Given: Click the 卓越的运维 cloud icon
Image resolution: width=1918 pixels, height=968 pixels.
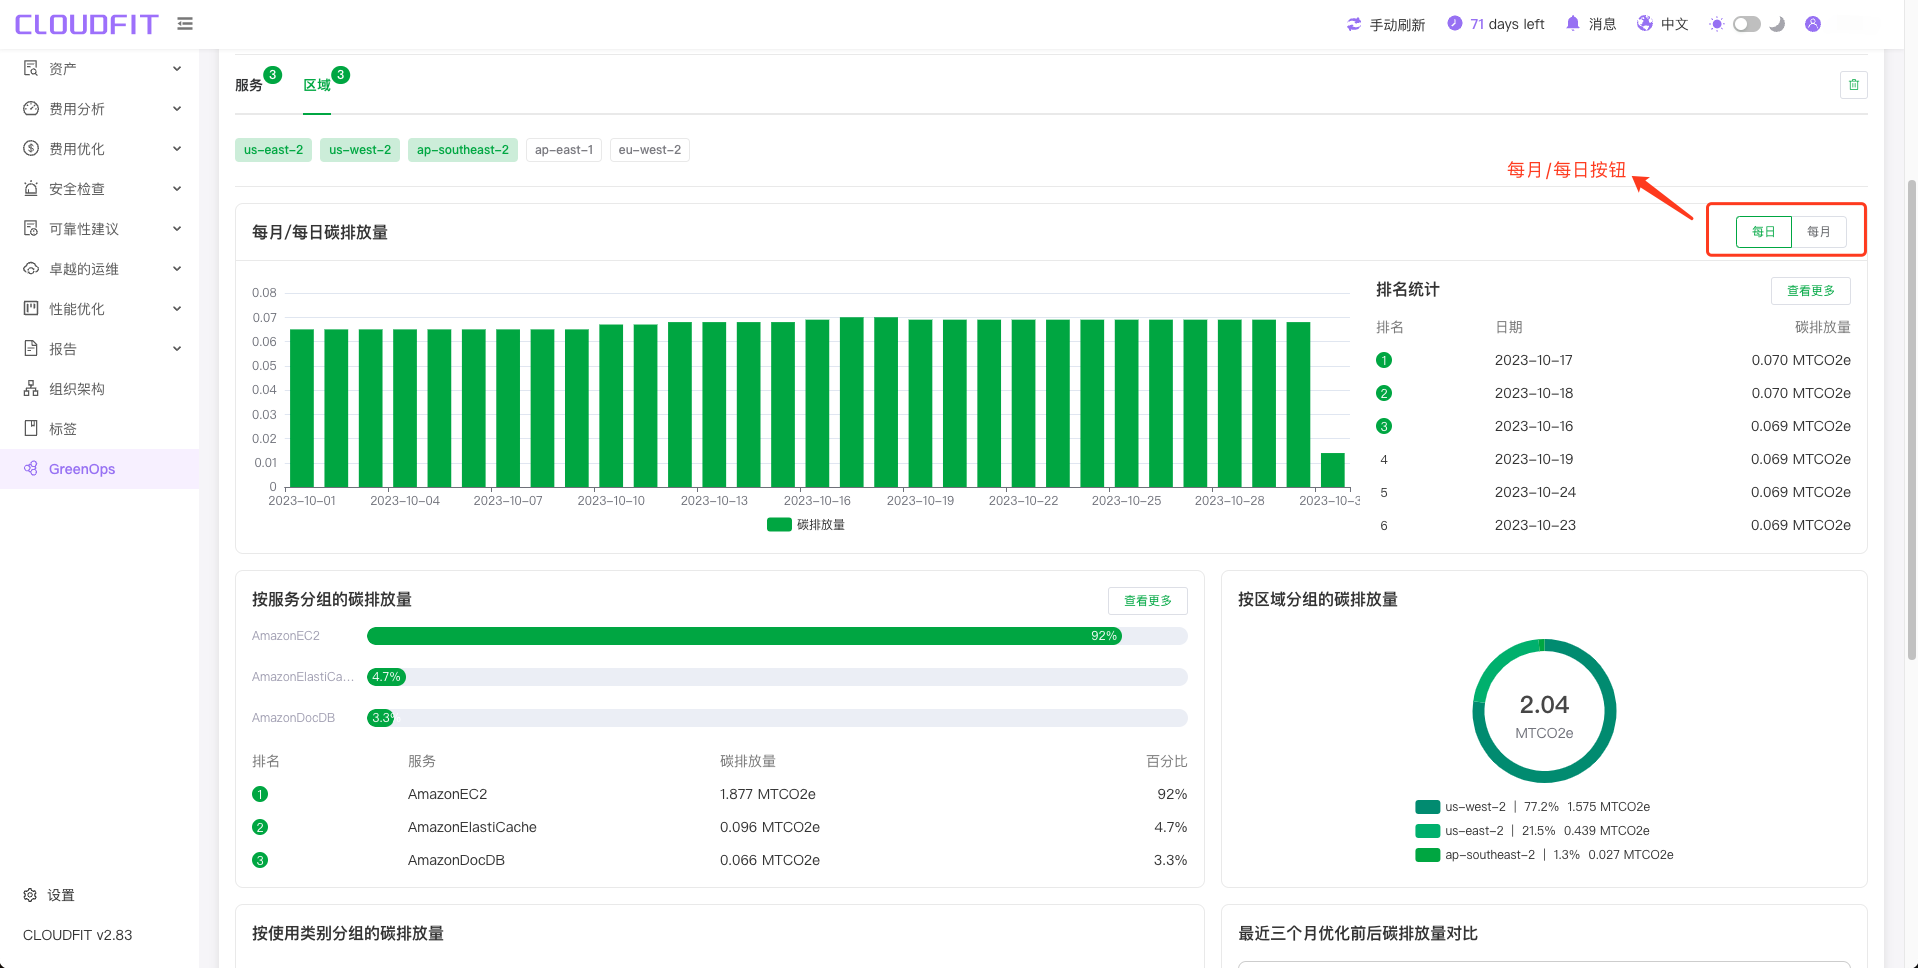Looking at the screenshot, I should pyautogui.click(x=31, y=268).
